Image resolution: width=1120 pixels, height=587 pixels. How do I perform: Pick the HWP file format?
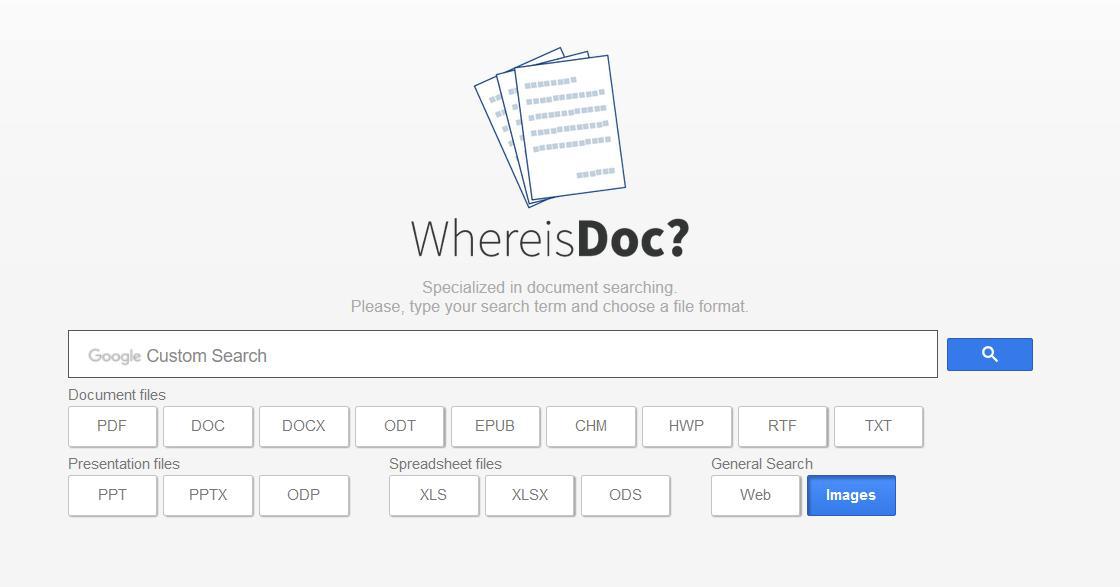686,426
